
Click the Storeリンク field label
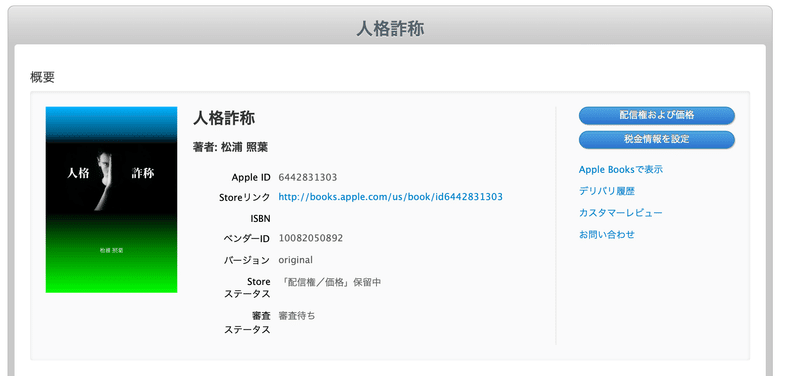245,197
